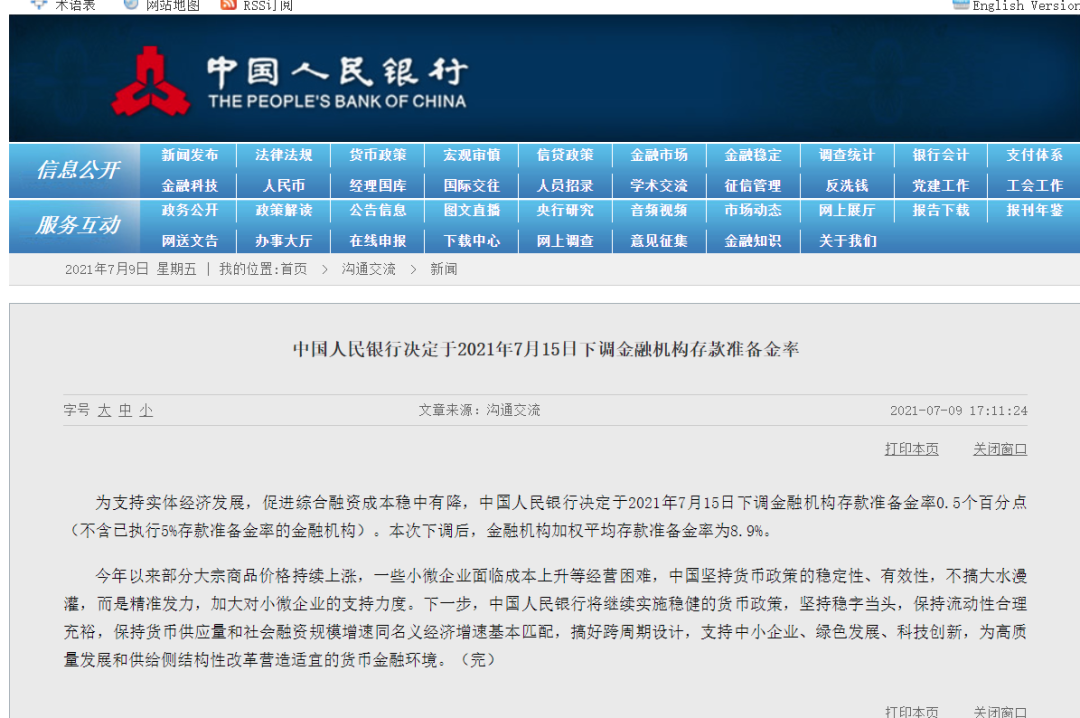
Task: Click the People's Bank of China logo
Action: click(151, 81)
